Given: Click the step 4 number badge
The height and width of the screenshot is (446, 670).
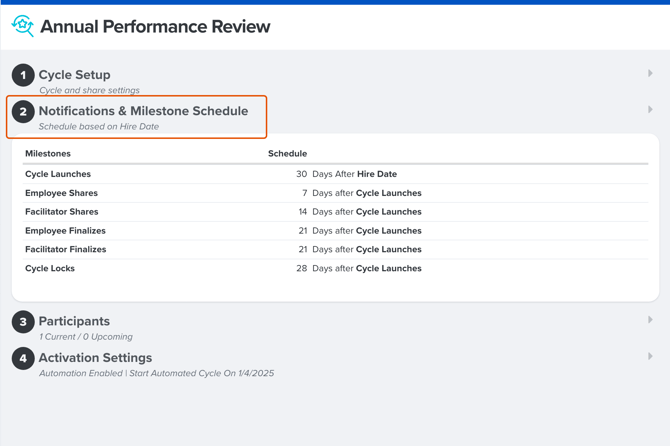Looking at the screenshot, I should pyautogui.click(x=23, y=358).
